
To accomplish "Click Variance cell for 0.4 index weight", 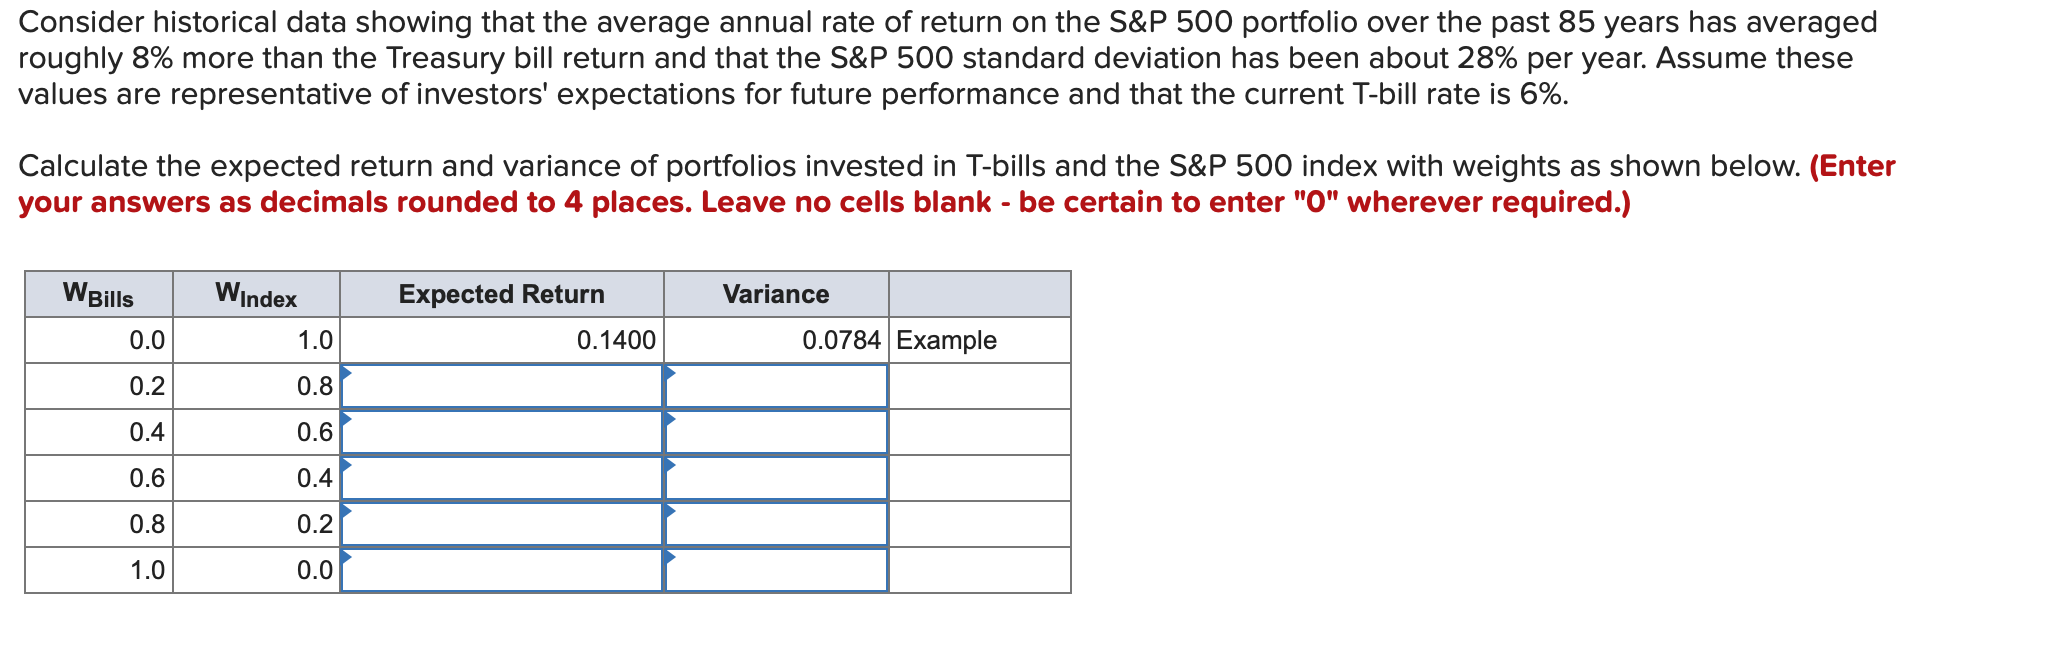I will point(776,478).
